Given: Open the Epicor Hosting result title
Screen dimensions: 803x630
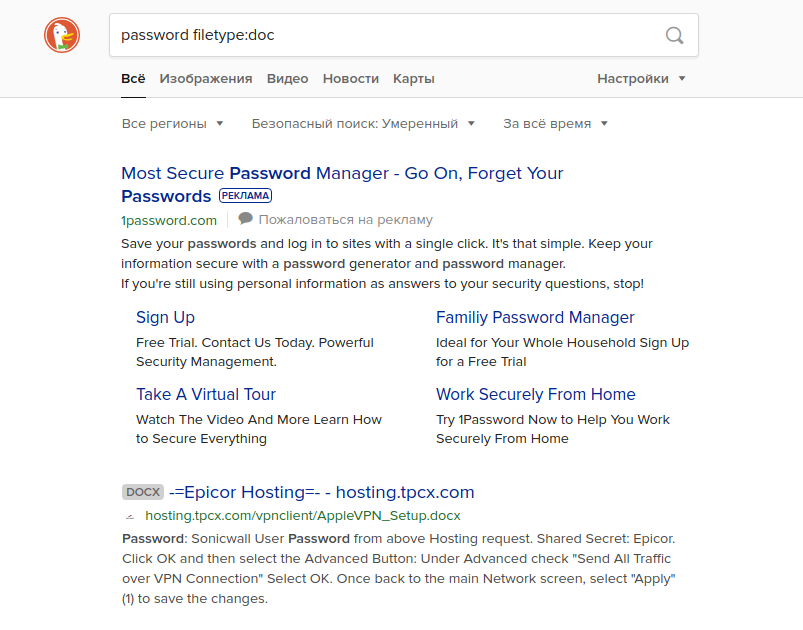Looking at the screenshot, I should [x=322, y=492].
